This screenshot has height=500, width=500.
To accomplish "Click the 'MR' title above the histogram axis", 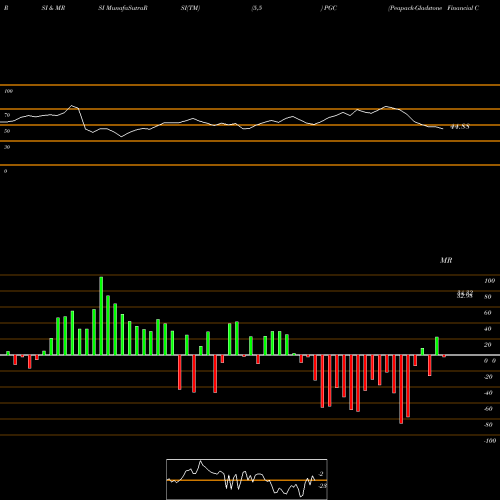I will click(446, 260).
